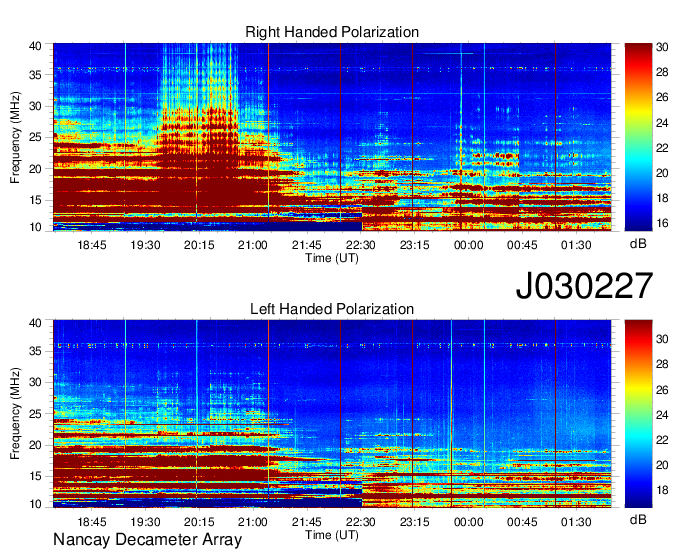Image resolution: width=680 pixels, height=552 pixels.
Task: Click the 35 MHz tick on upper plot
Action: [x=35, y=75]
